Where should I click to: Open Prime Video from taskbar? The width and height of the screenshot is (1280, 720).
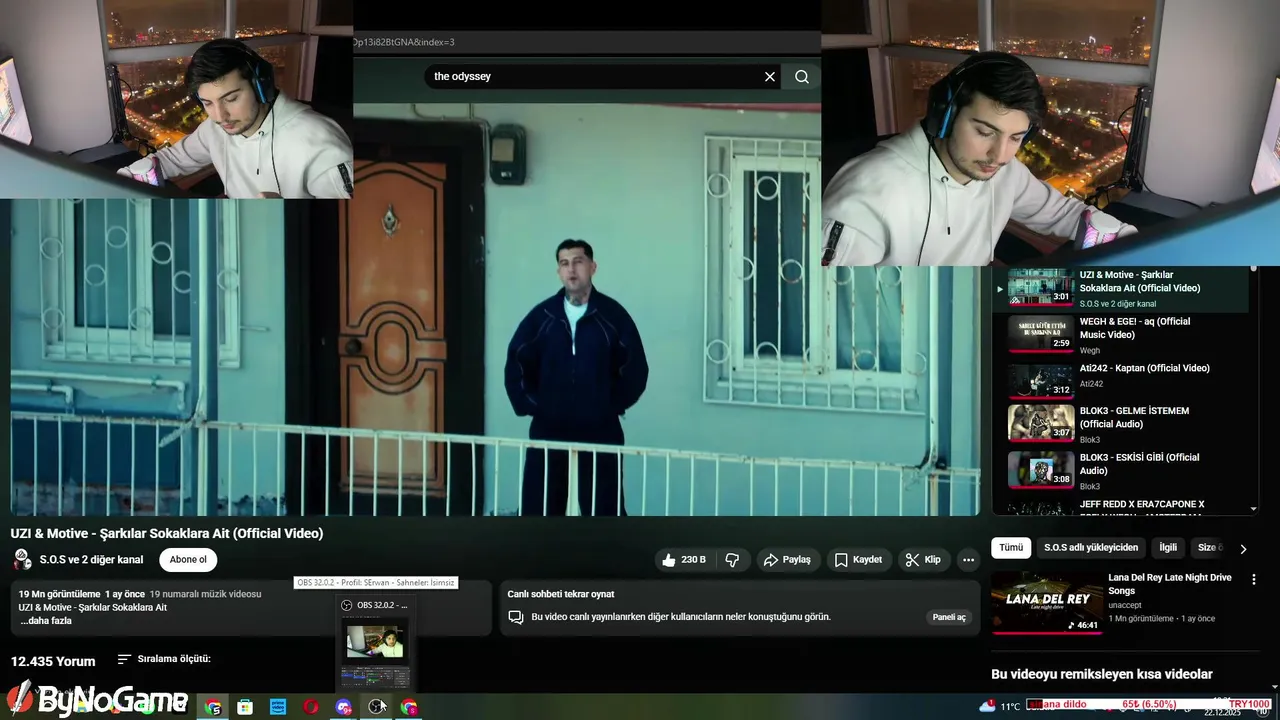pos(278,707)
